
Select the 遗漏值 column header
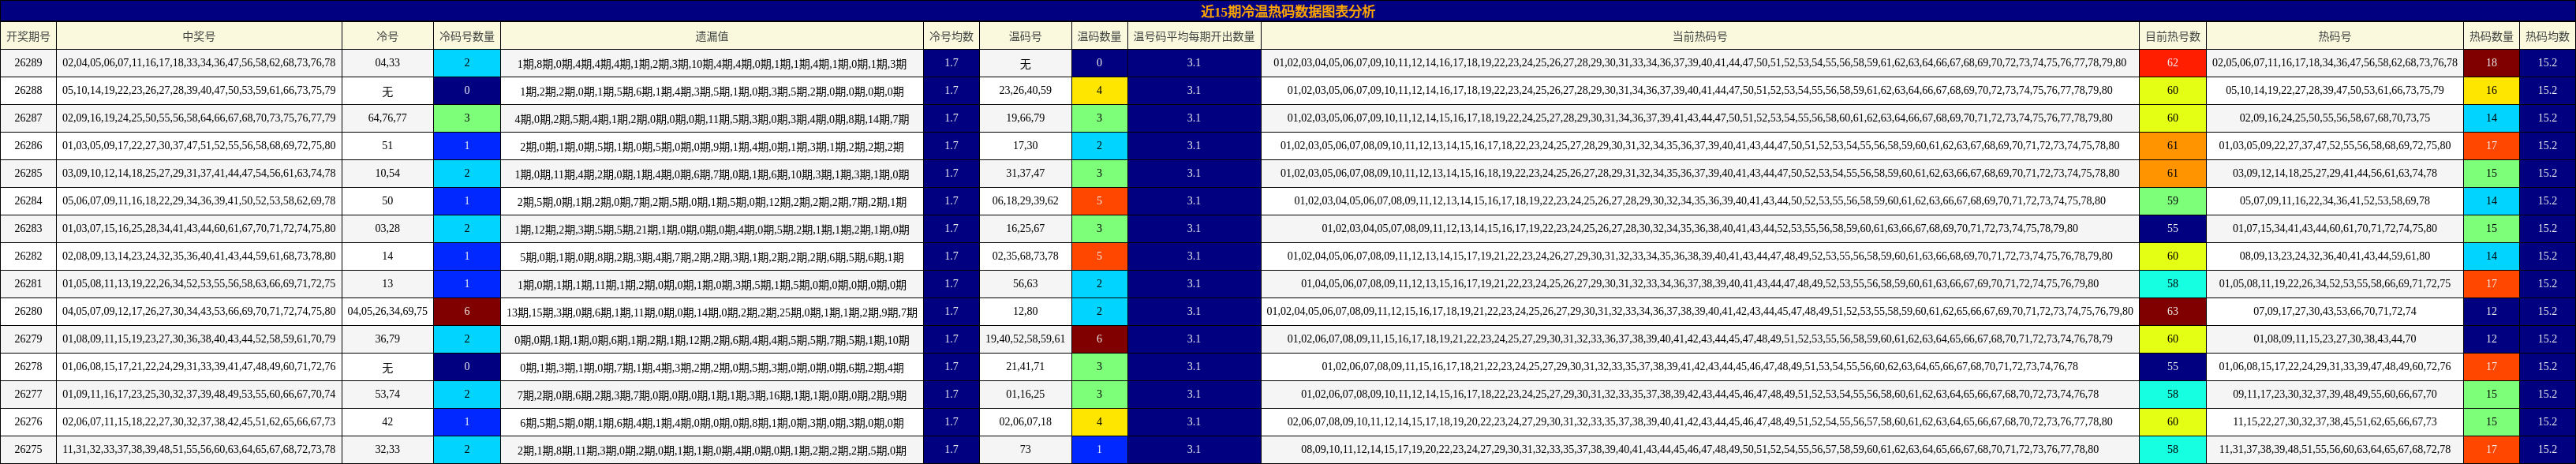(711, 36)
